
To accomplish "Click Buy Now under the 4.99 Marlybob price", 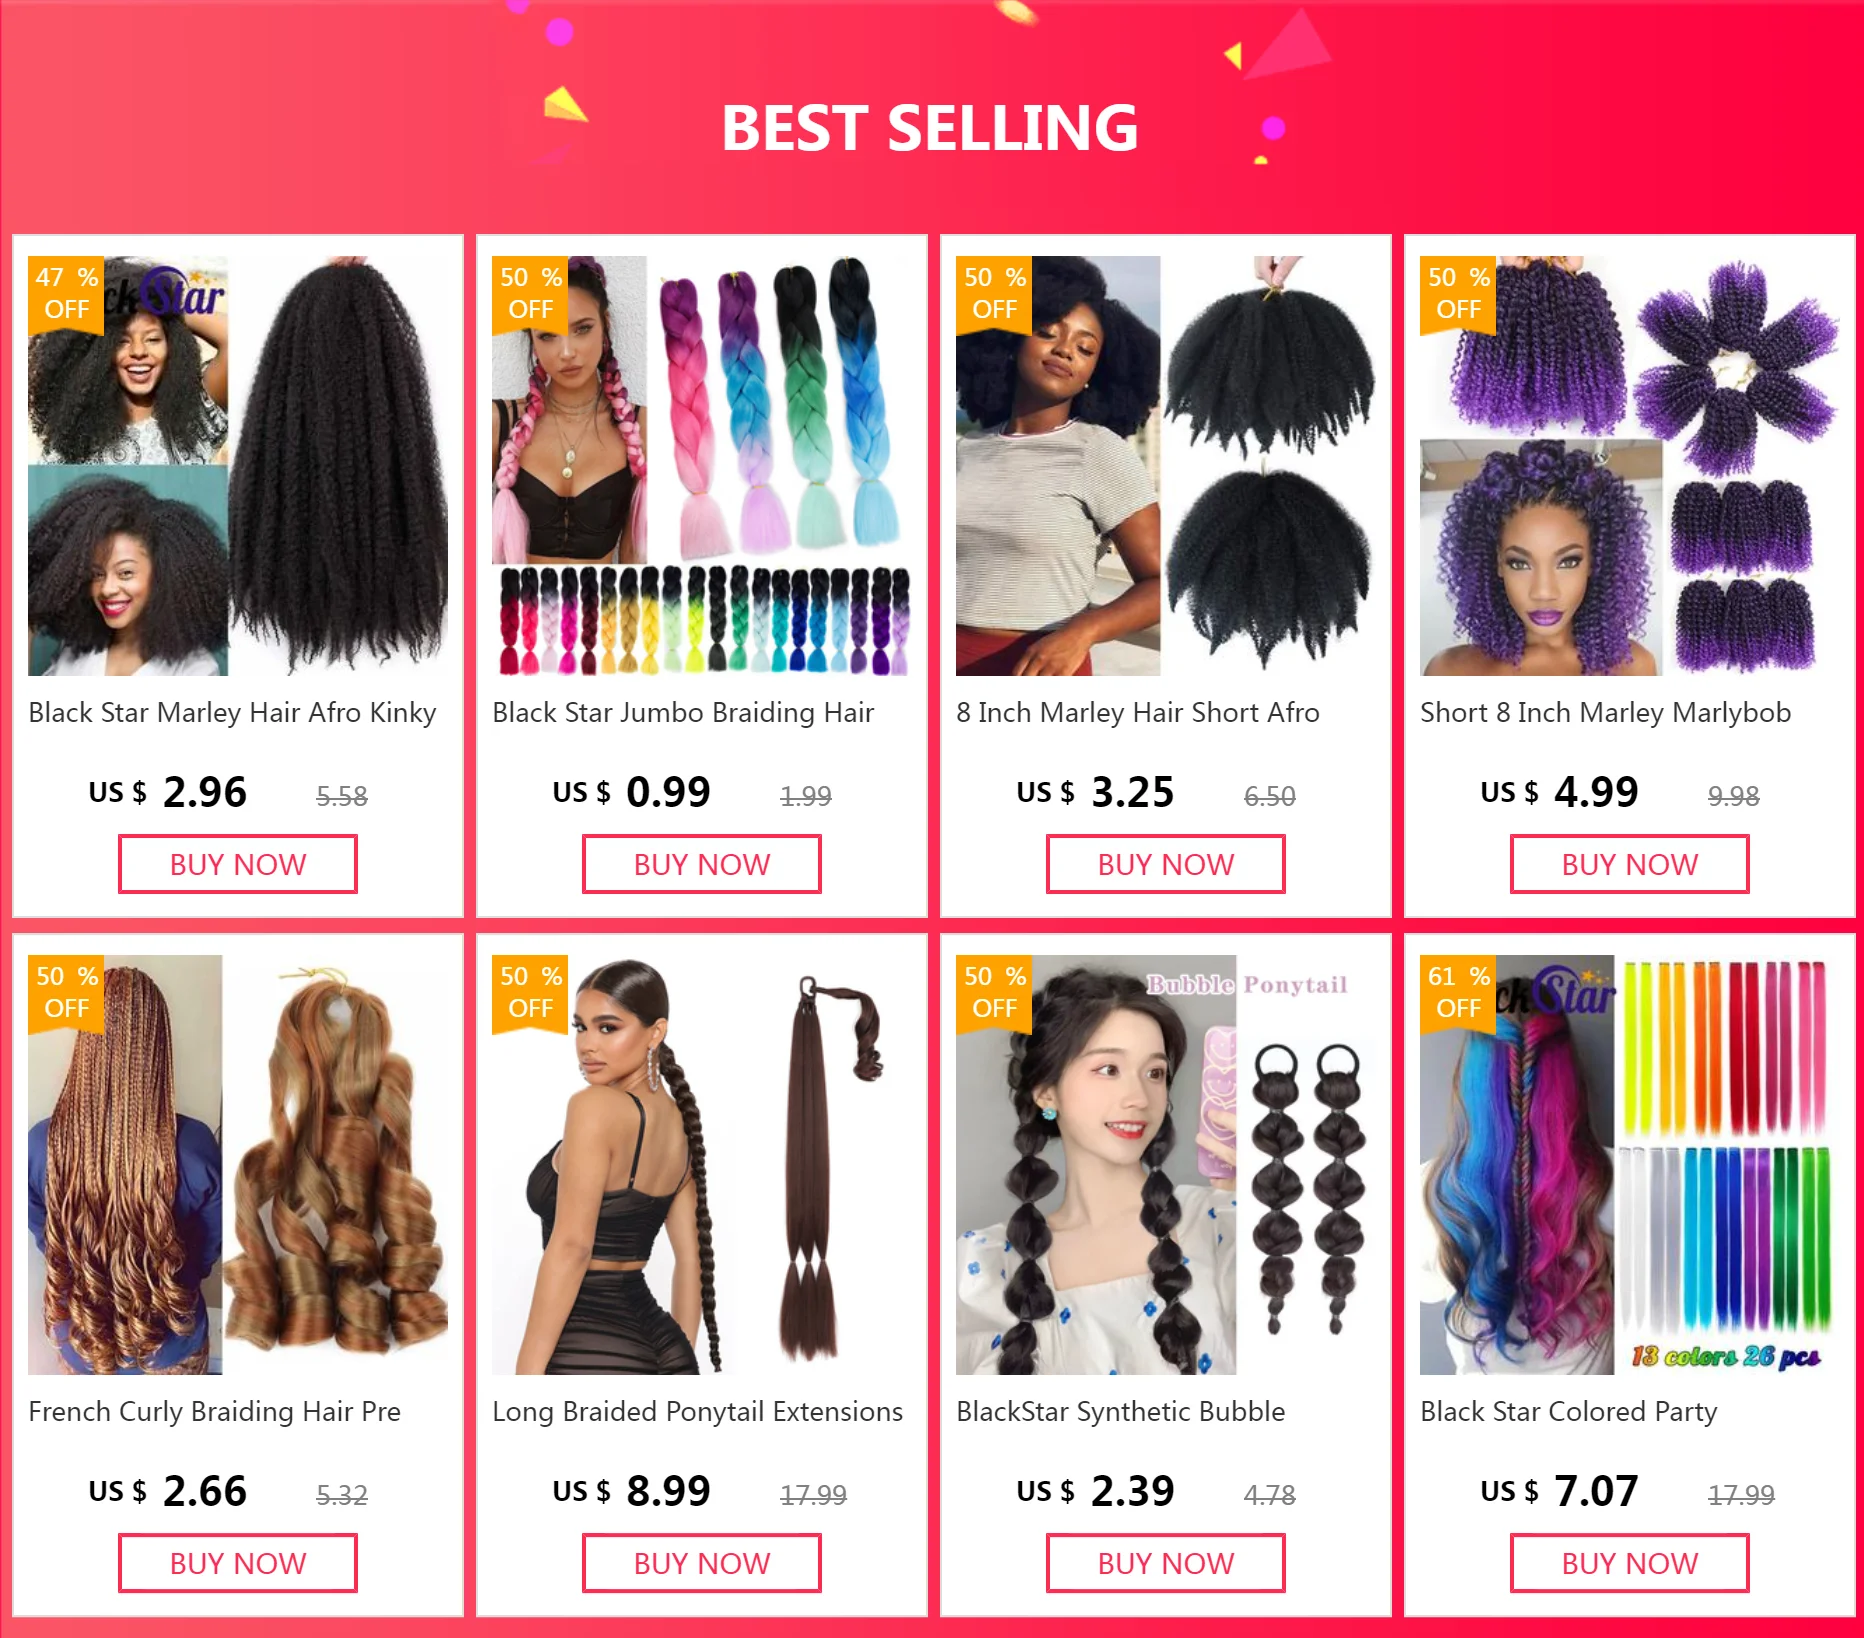I will pyautogui.click(x=1630, y=864).
